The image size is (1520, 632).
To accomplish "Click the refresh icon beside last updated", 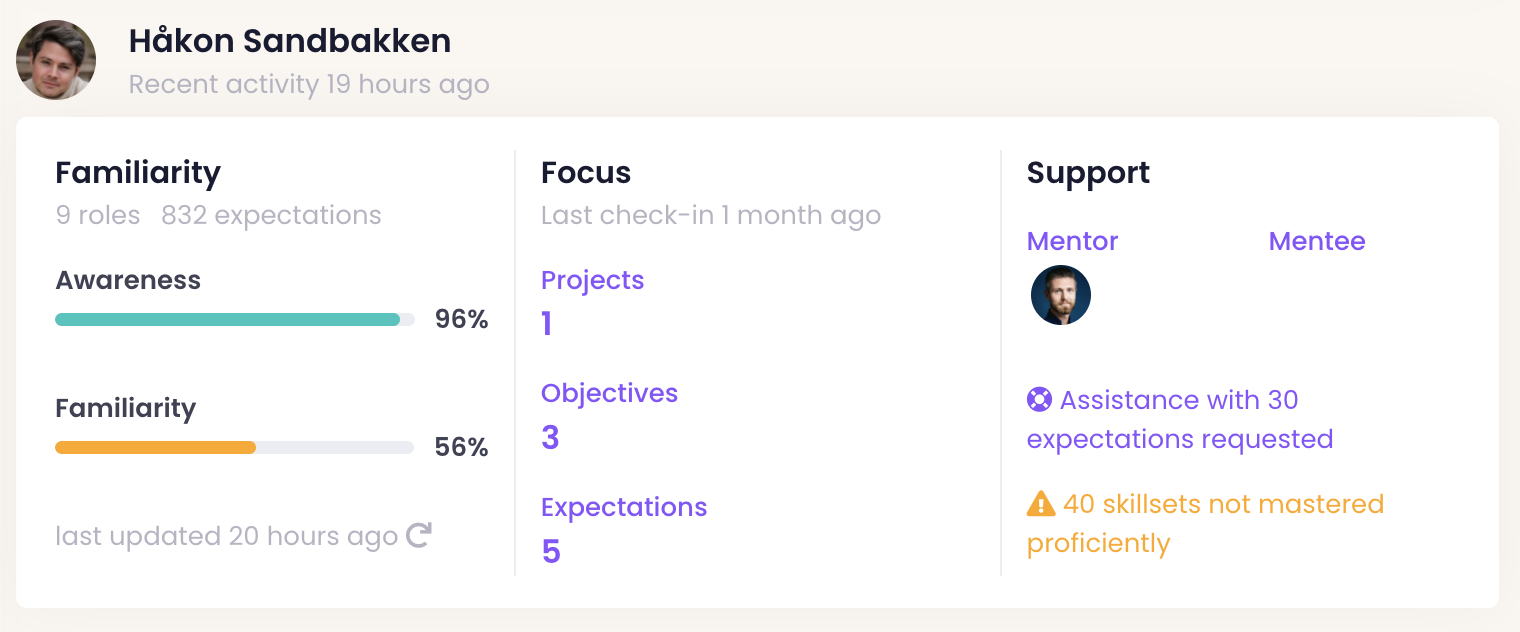I will click(x=419, y=536).
